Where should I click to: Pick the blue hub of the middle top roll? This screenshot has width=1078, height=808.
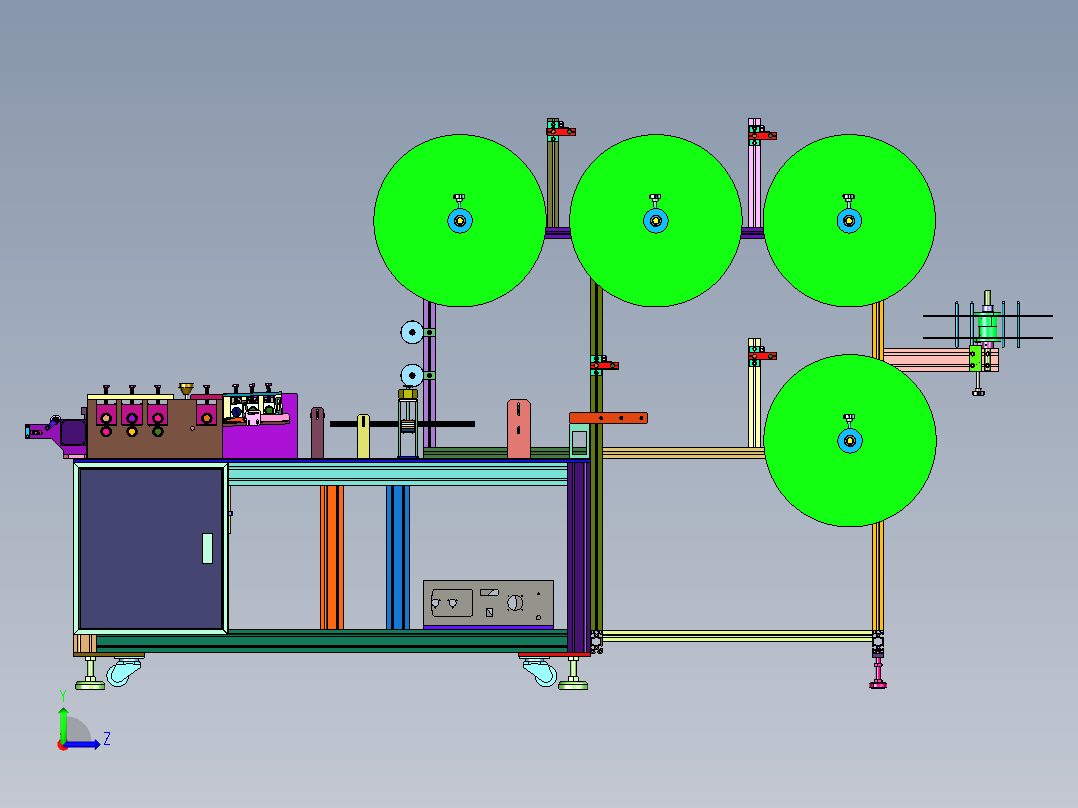pos(656,221)
